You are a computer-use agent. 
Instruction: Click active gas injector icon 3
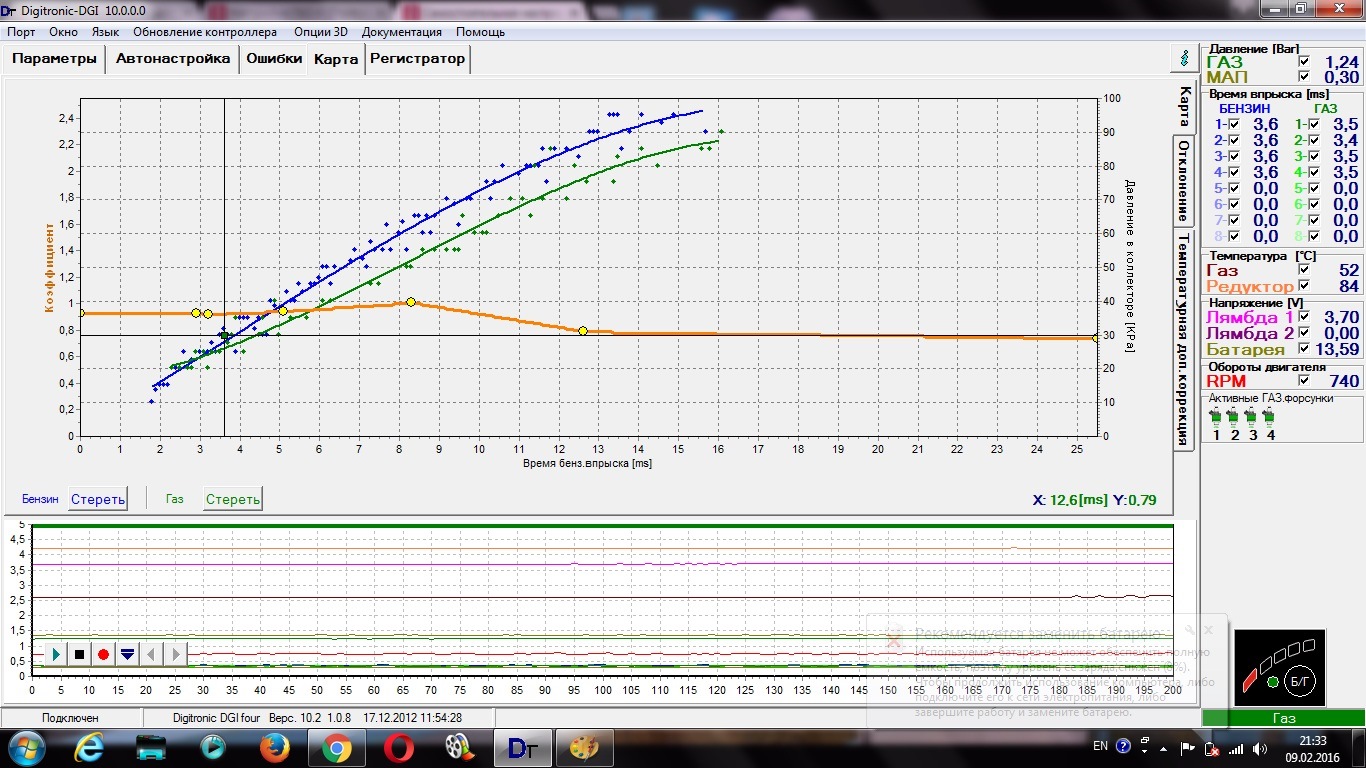(1251, 416)
